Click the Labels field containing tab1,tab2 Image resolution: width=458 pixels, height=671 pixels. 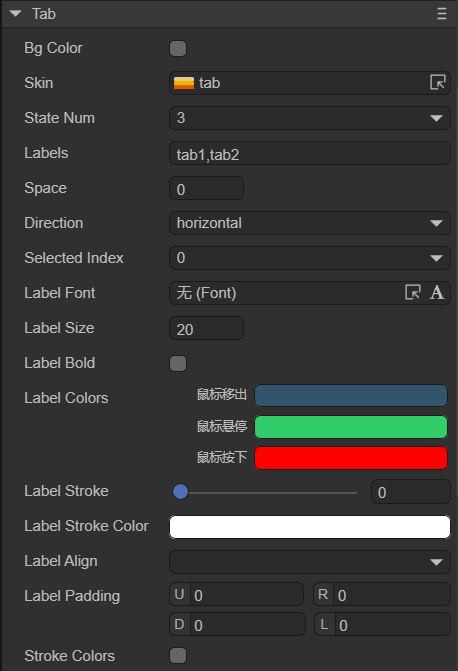[310, 153]
